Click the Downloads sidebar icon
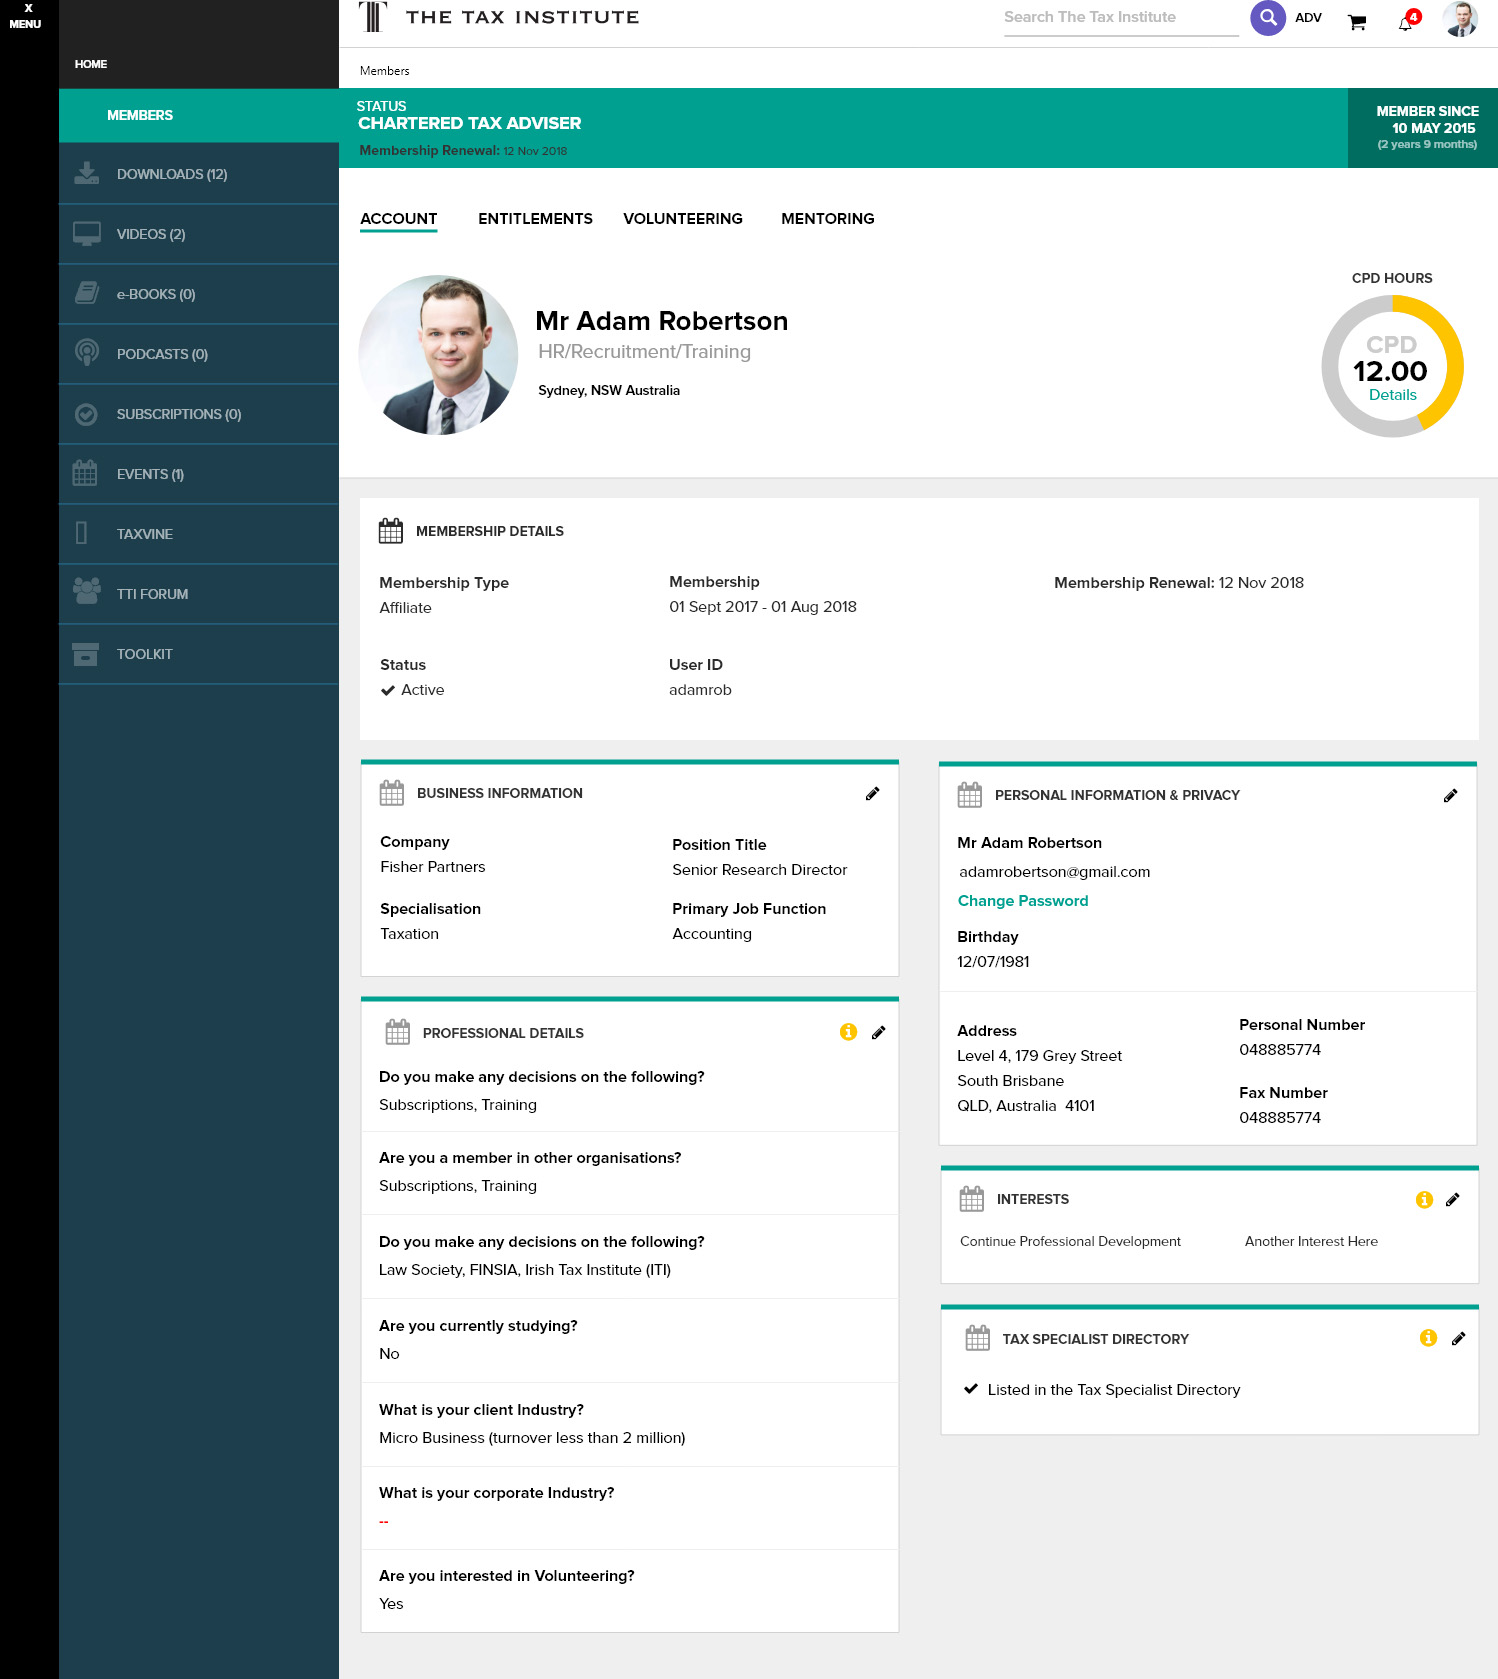This screenshot has width=1498, height=1679. point(87,173)
